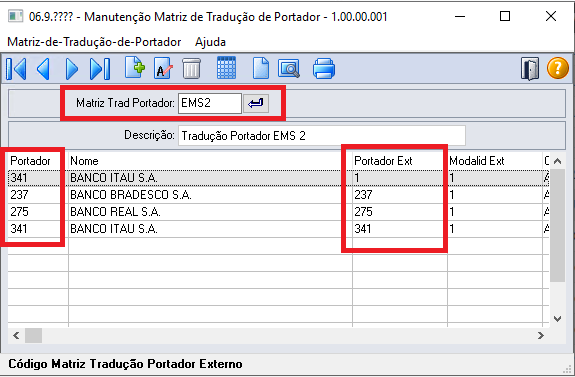
Task: Click vertical scrollbar up arrow
Action: point(557,161)
